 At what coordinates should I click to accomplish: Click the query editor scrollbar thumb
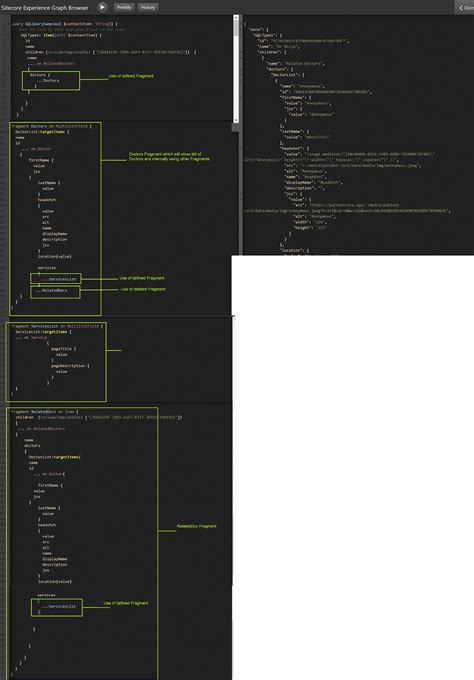[x=236, y=28]
